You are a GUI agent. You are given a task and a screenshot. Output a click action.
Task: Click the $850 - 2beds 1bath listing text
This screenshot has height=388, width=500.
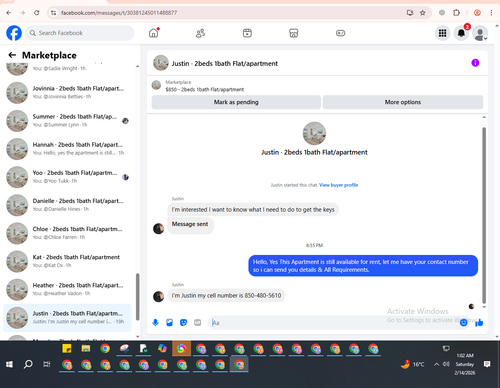(x=205, y=89)
